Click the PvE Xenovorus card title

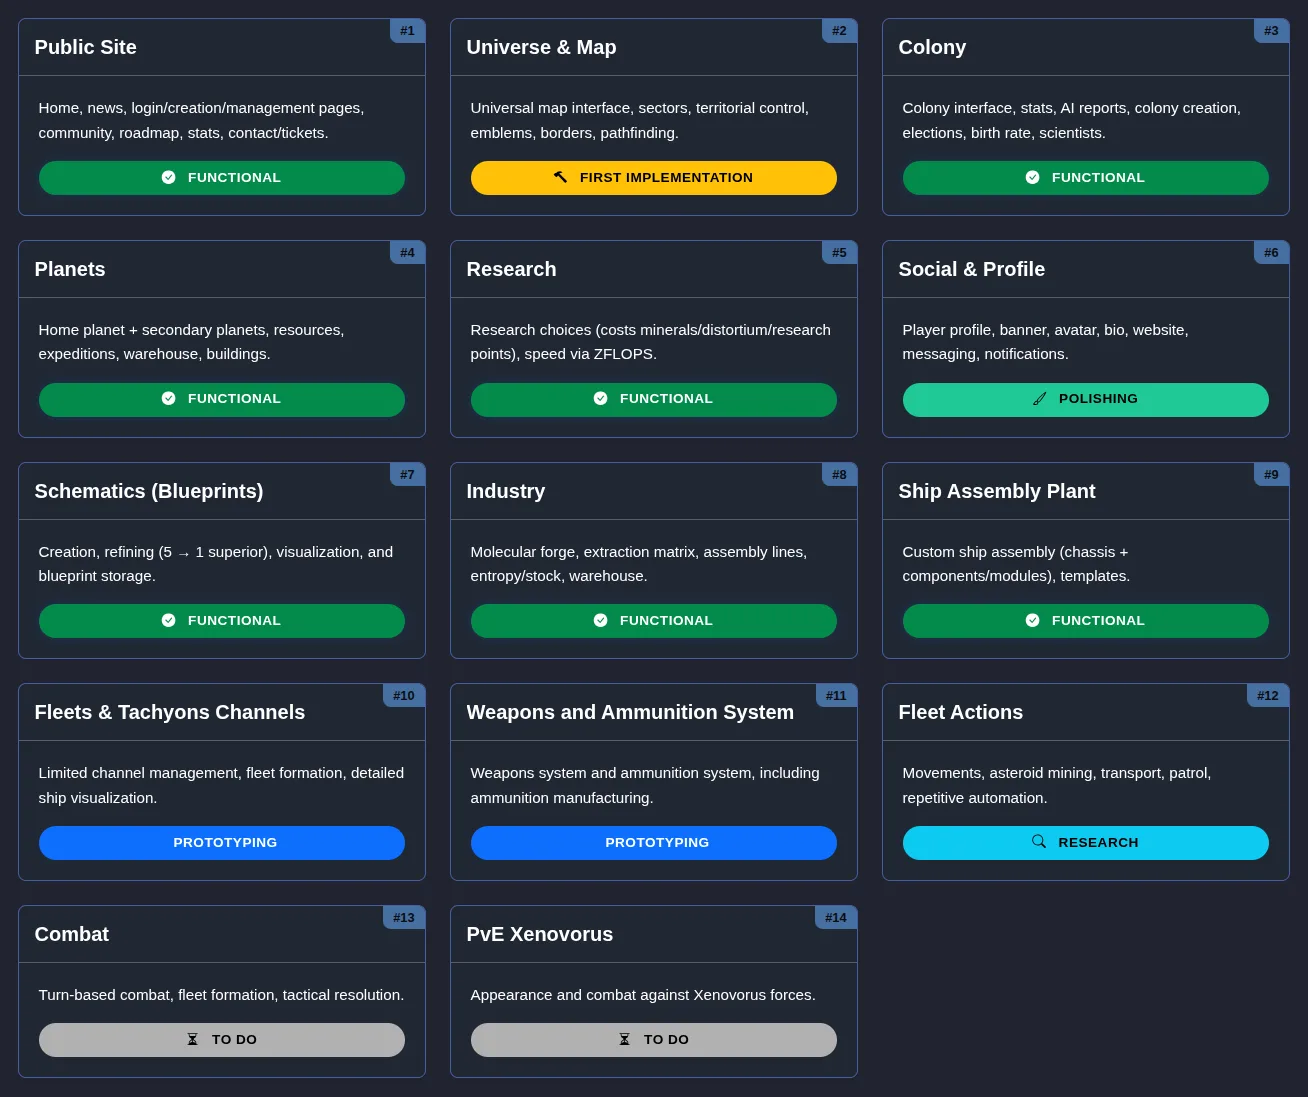click(540, 934)
